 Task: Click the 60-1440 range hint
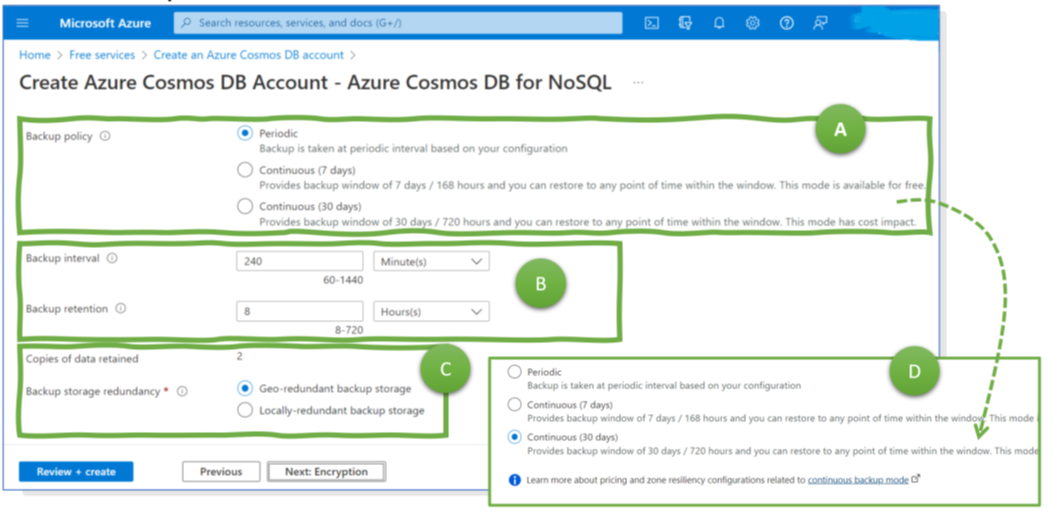tap(343, 280)
